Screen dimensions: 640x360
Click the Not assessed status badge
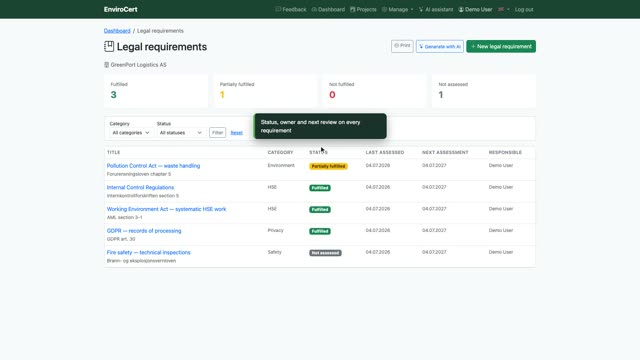coord(325,253)
